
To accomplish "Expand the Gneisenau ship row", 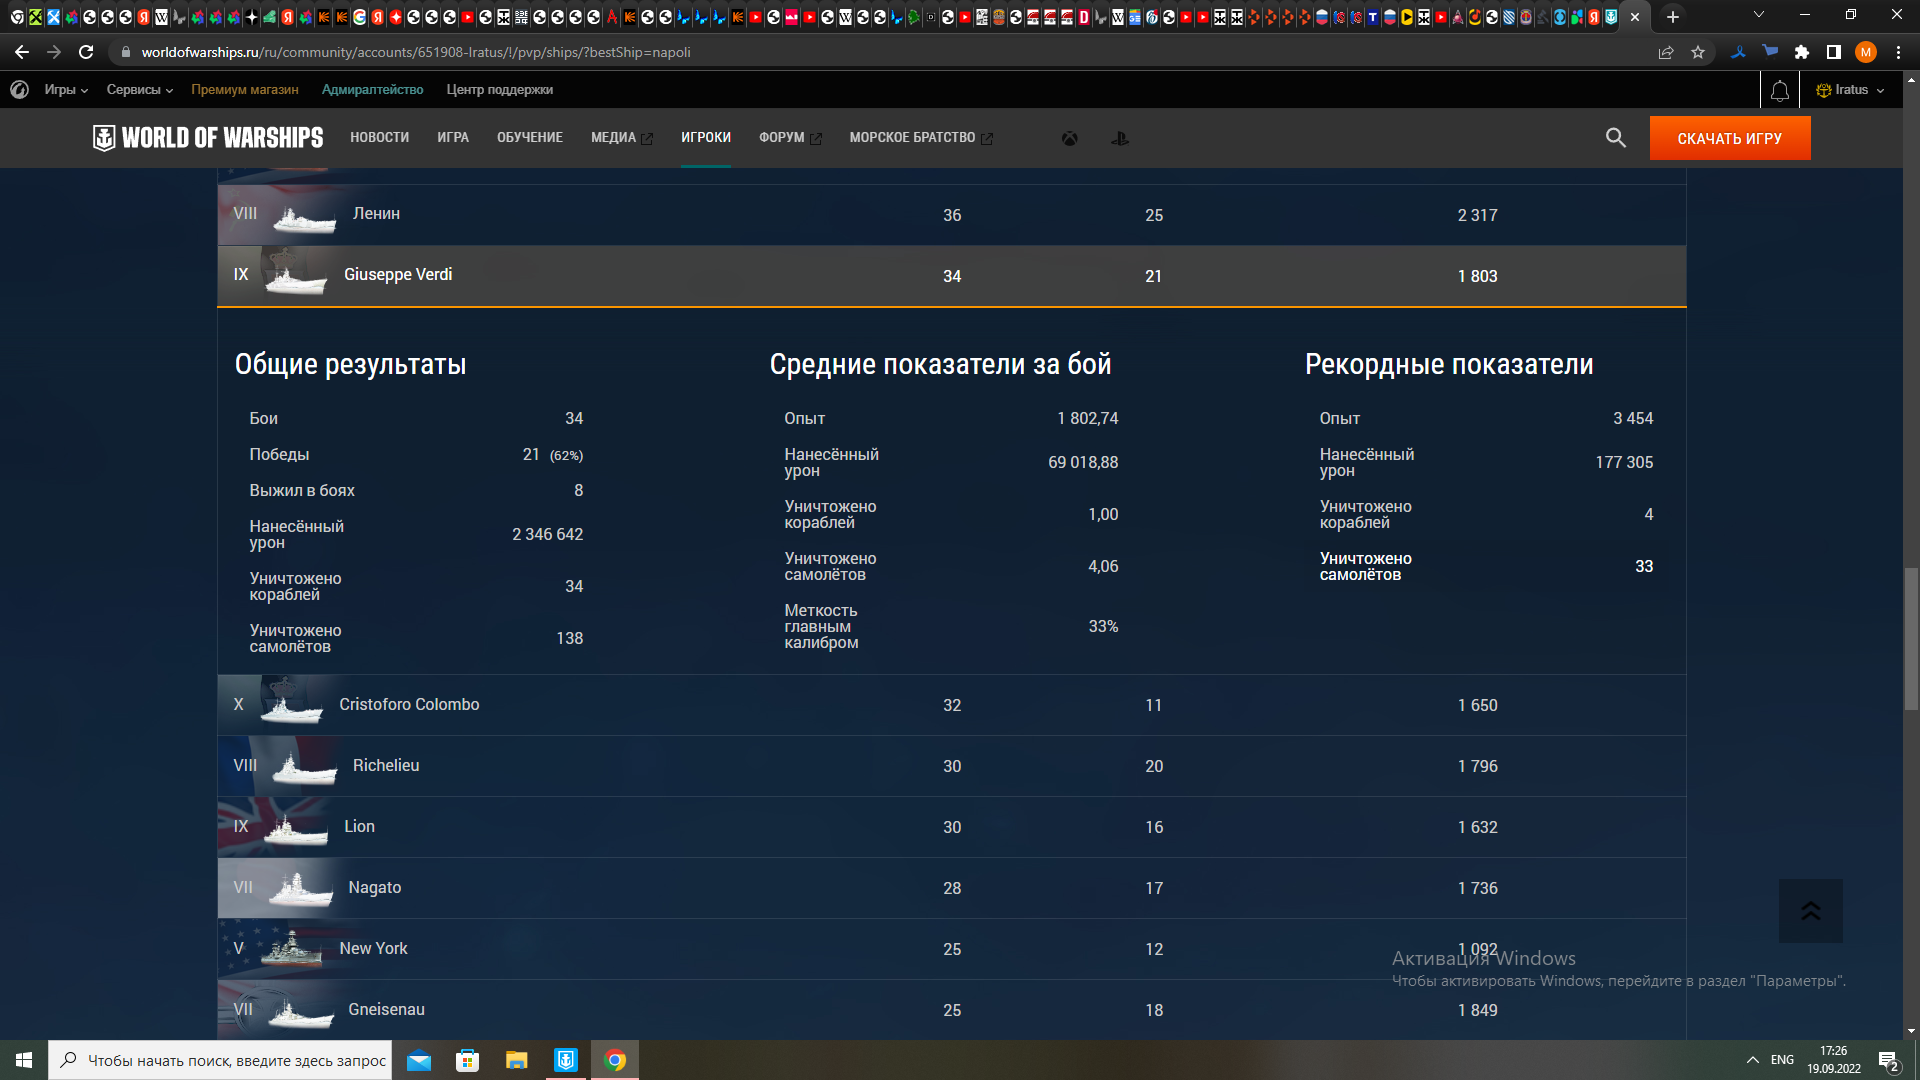I will 952,1010.
